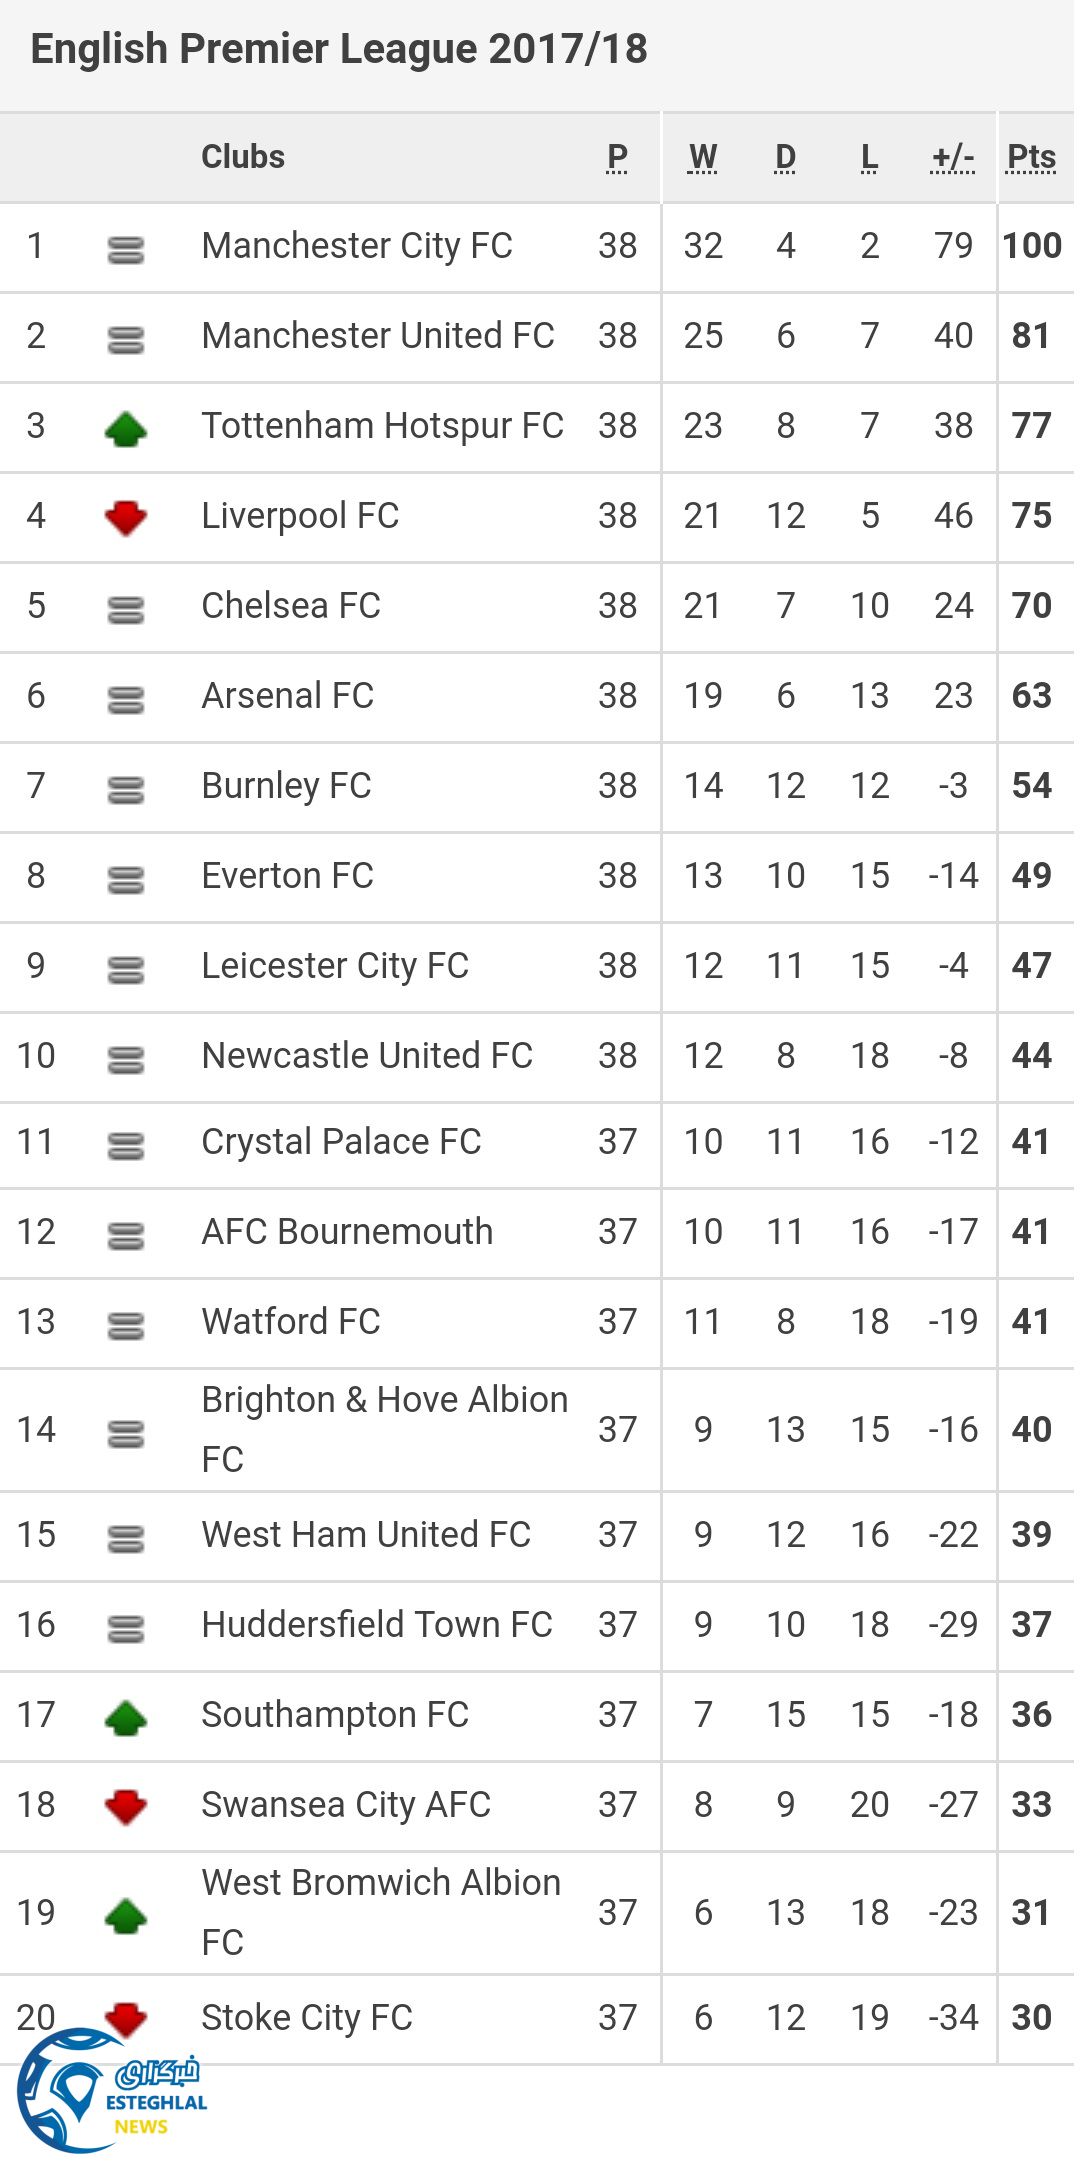Click the Clubs column header
Image resolution: width=1080 pixels, height=2184 pixels.
click(x=243, y=158)
